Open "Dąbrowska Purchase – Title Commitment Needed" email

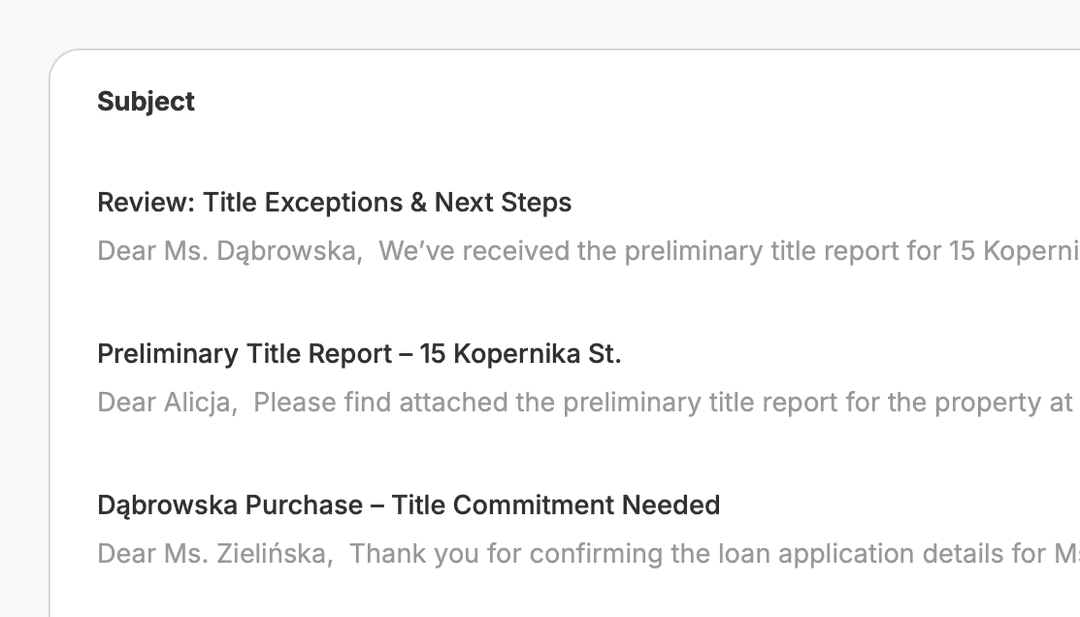408,505
